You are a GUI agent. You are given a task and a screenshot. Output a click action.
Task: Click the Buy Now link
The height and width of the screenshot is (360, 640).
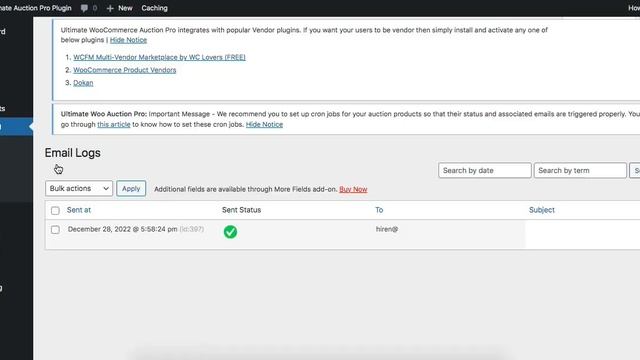click(353, 189)
